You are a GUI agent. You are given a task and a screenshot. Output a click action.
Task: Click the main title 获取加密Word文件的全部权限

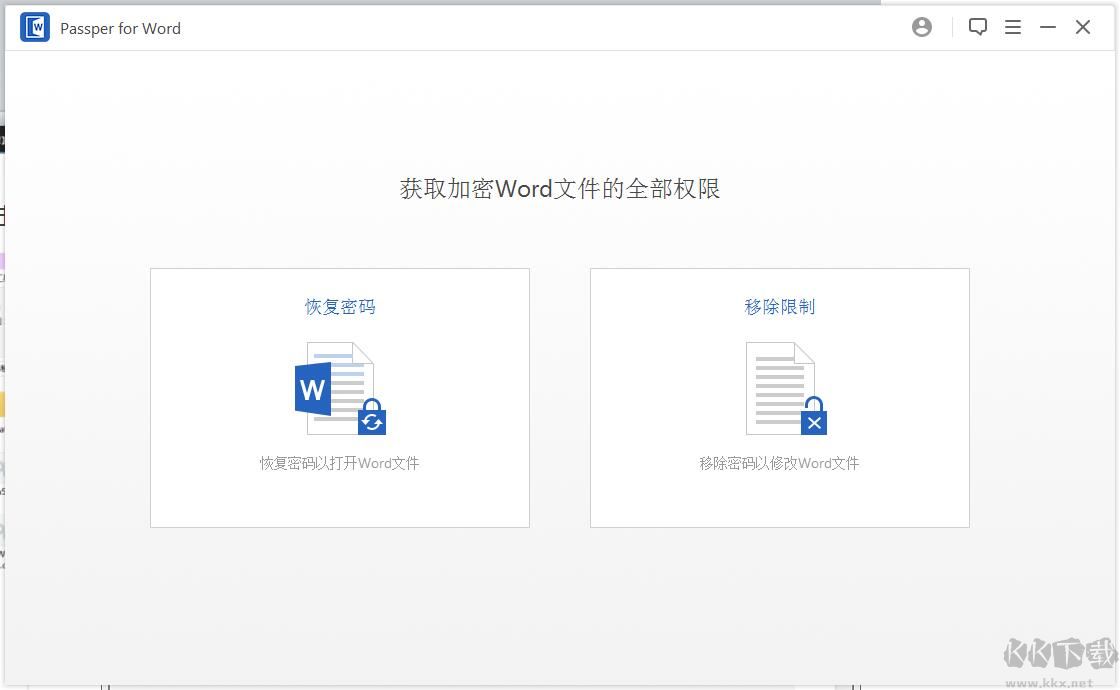560,188
